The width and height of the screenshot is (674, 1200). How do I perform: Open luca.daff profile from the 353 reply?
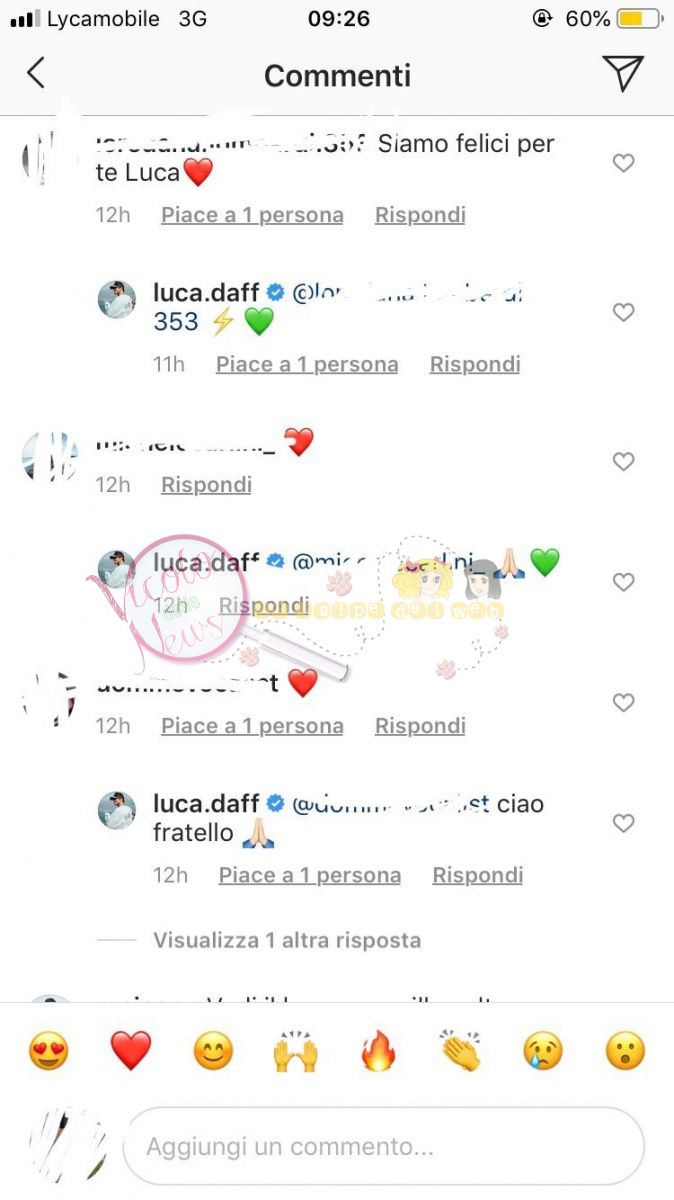coord(206,293)
